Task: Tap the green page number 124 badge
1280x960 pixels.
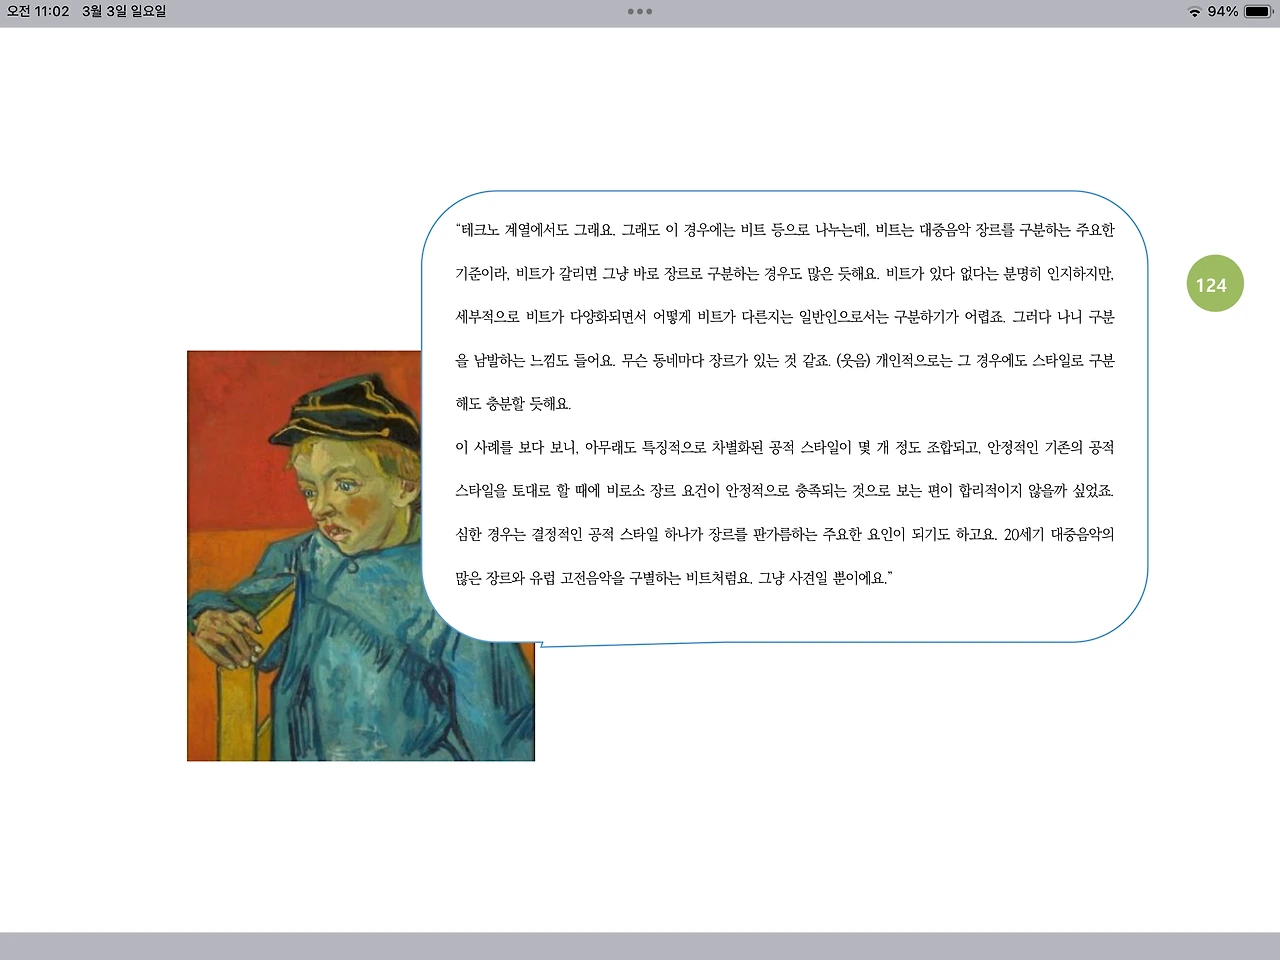Action: coord(1214,284)
